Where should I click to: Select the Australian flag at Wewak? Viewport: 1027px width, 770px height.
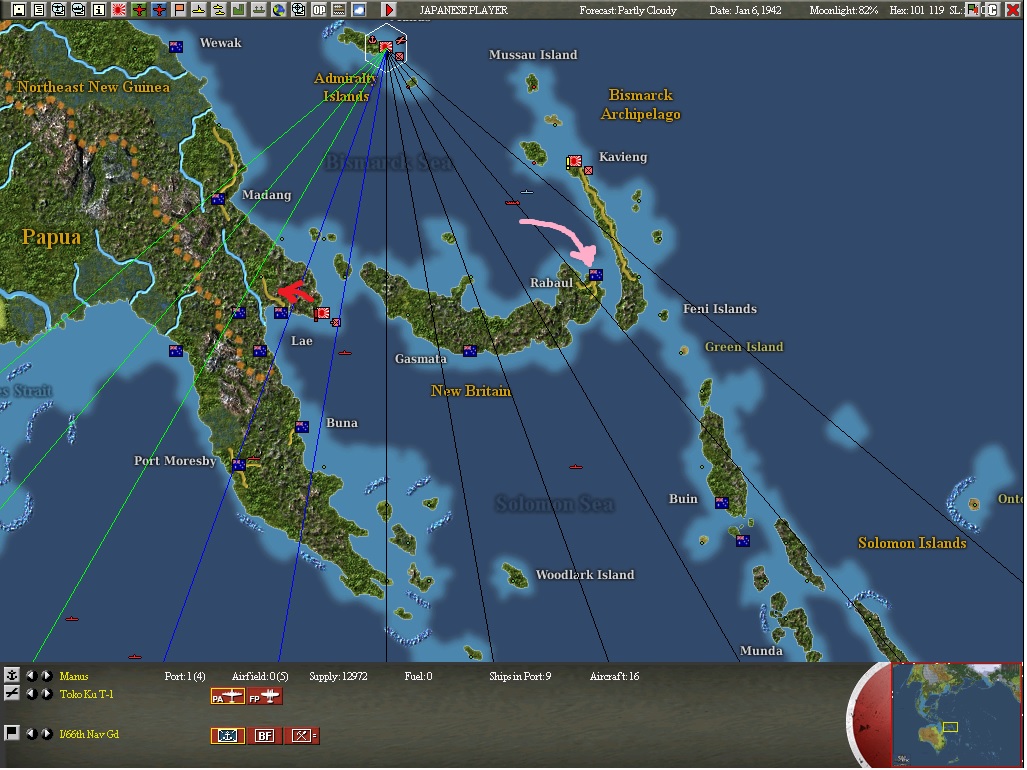(176, 46)
